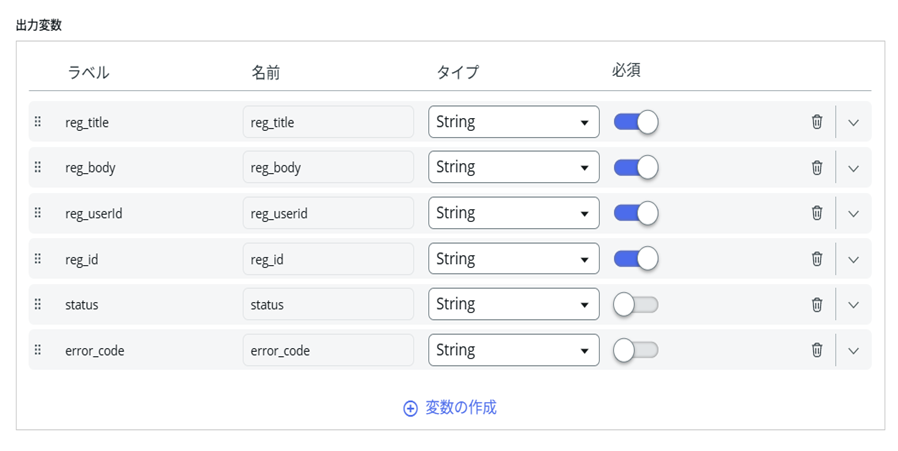Expand the reg_userId row chevron
Viewport: 898px width, 451px height.
coord(853,213)
